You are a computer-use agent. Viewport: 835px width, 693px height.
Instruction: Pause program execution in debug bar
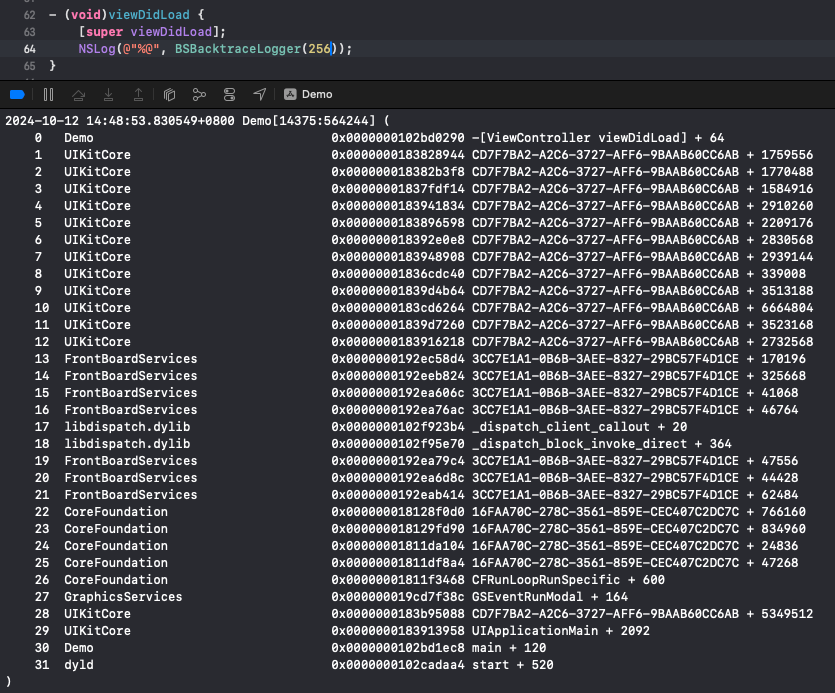(48, 95)
